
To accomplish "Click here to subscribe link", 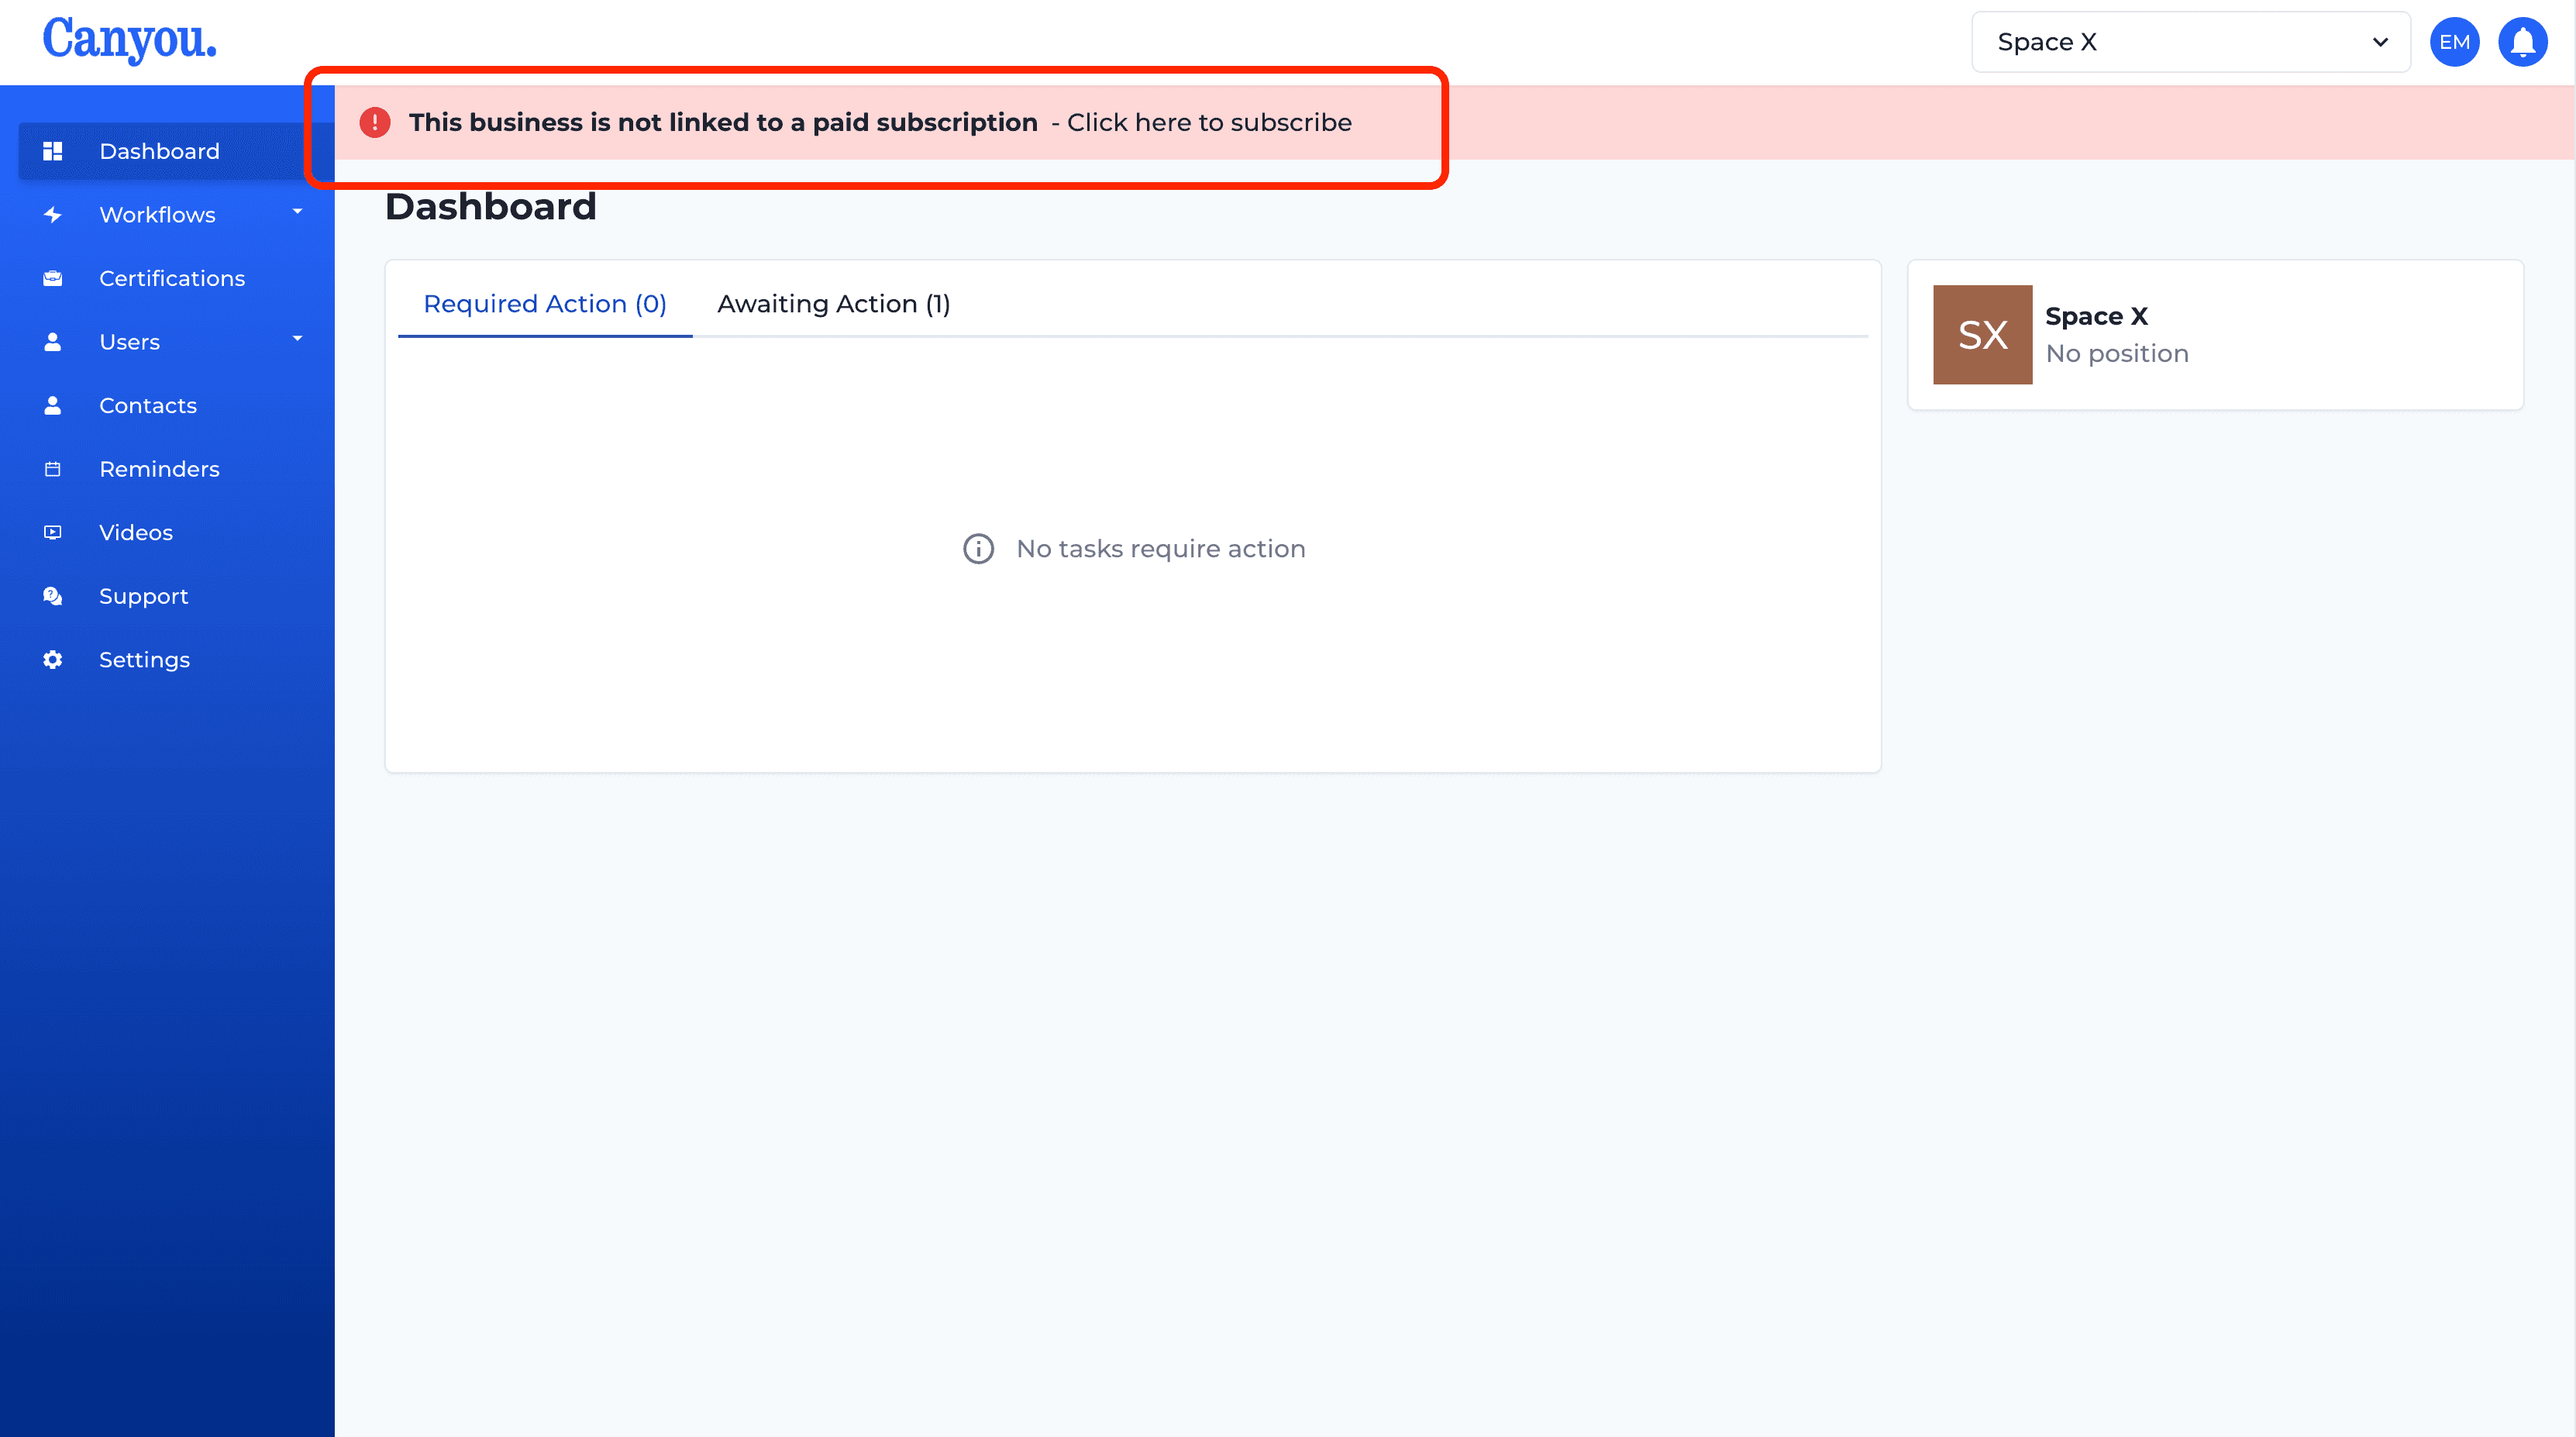I will [1209, 122].
